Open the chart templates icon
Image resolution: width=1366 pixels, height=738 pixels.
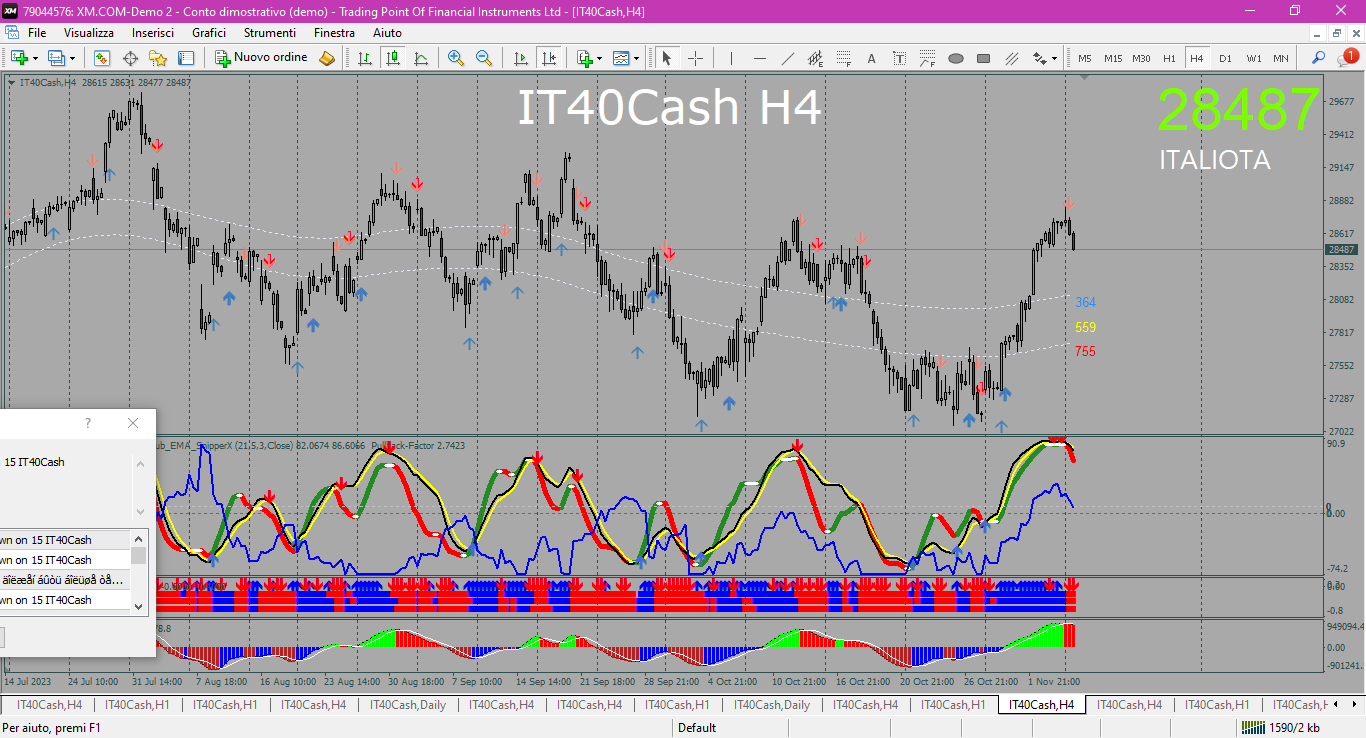click(622, 58)
